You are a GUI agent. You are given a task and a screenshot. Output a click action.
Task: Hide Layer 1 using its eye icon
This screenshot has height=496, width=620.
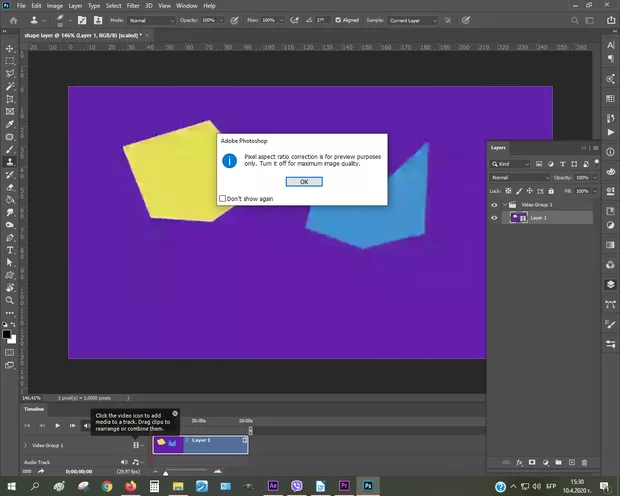coord(494,217)
